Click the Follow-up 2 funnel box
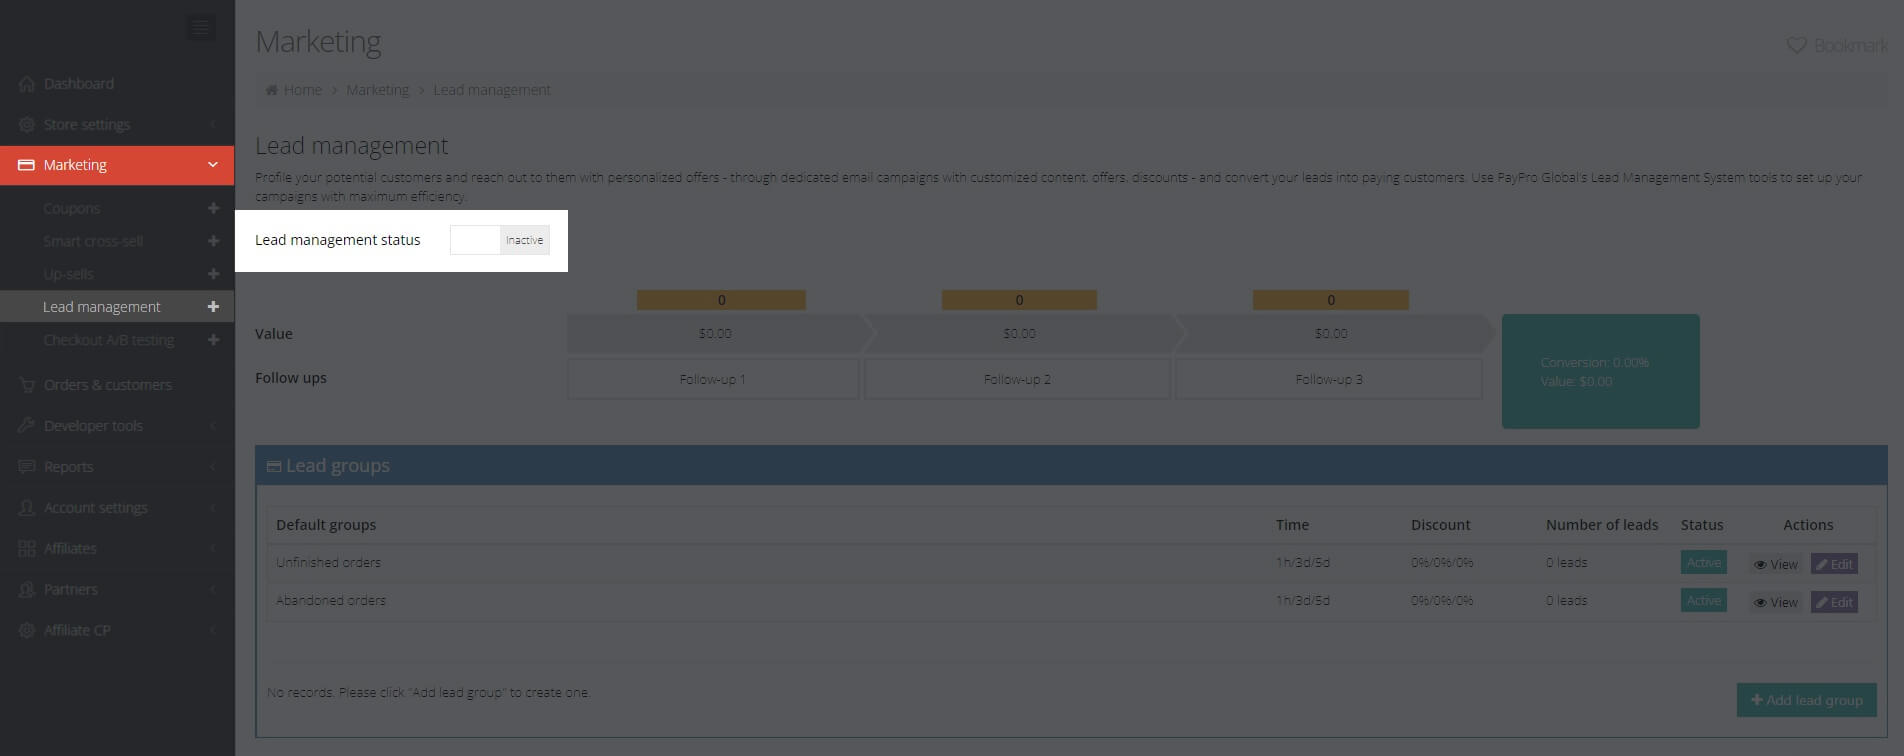The height and width of the screenshot is (756, 1904). (x=1016, y=380)
